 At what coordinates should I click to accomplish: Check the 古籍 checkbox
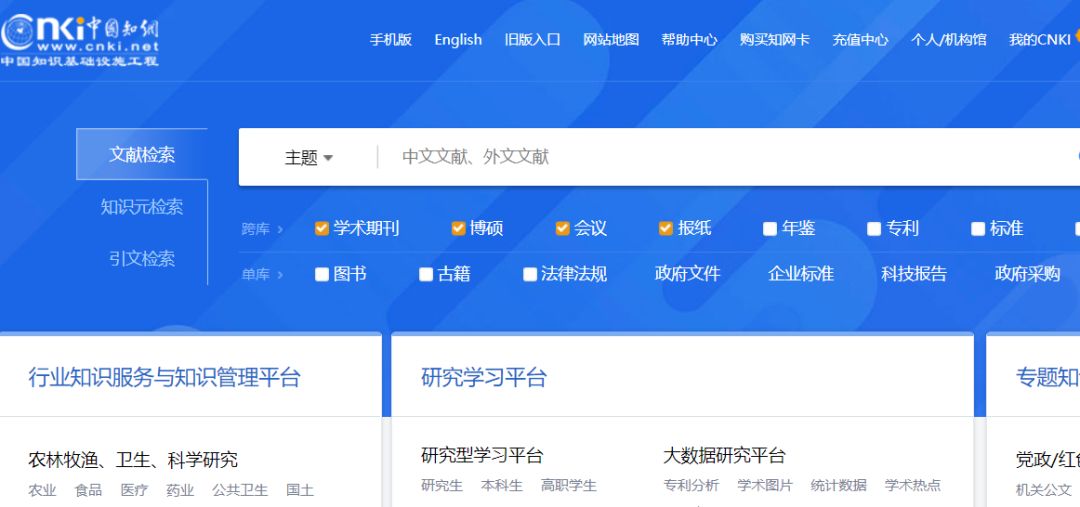click(x=426, y=275)
